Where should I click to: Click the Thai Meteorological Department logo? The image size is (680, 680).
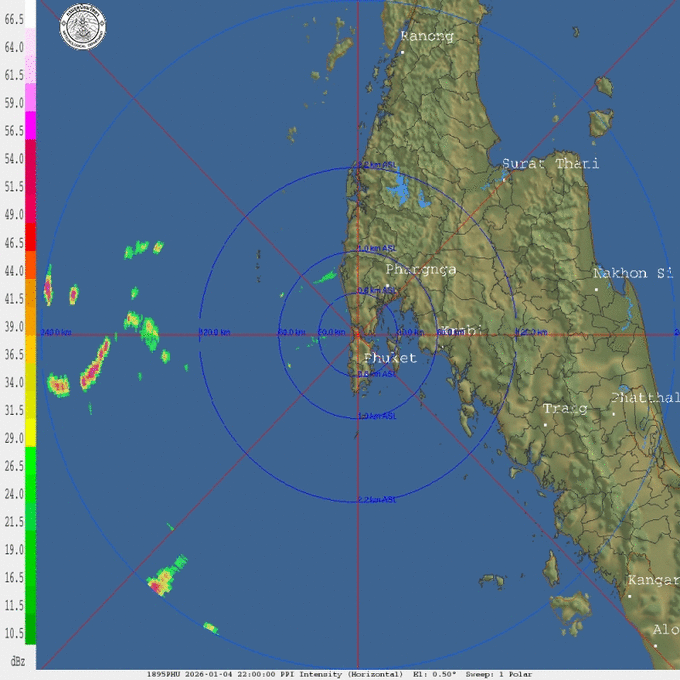coord(82,27)
